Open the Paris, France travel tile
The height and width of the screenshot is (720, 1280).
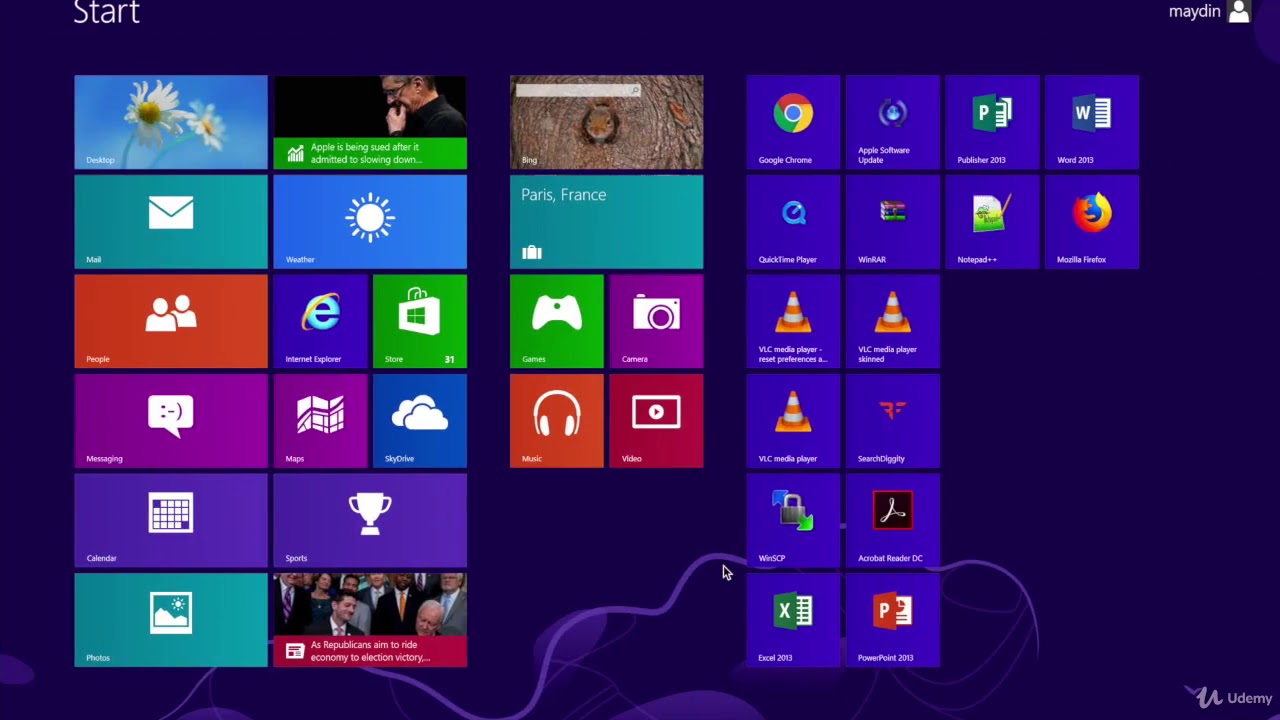pyautogui.click(x=607, y=222)
